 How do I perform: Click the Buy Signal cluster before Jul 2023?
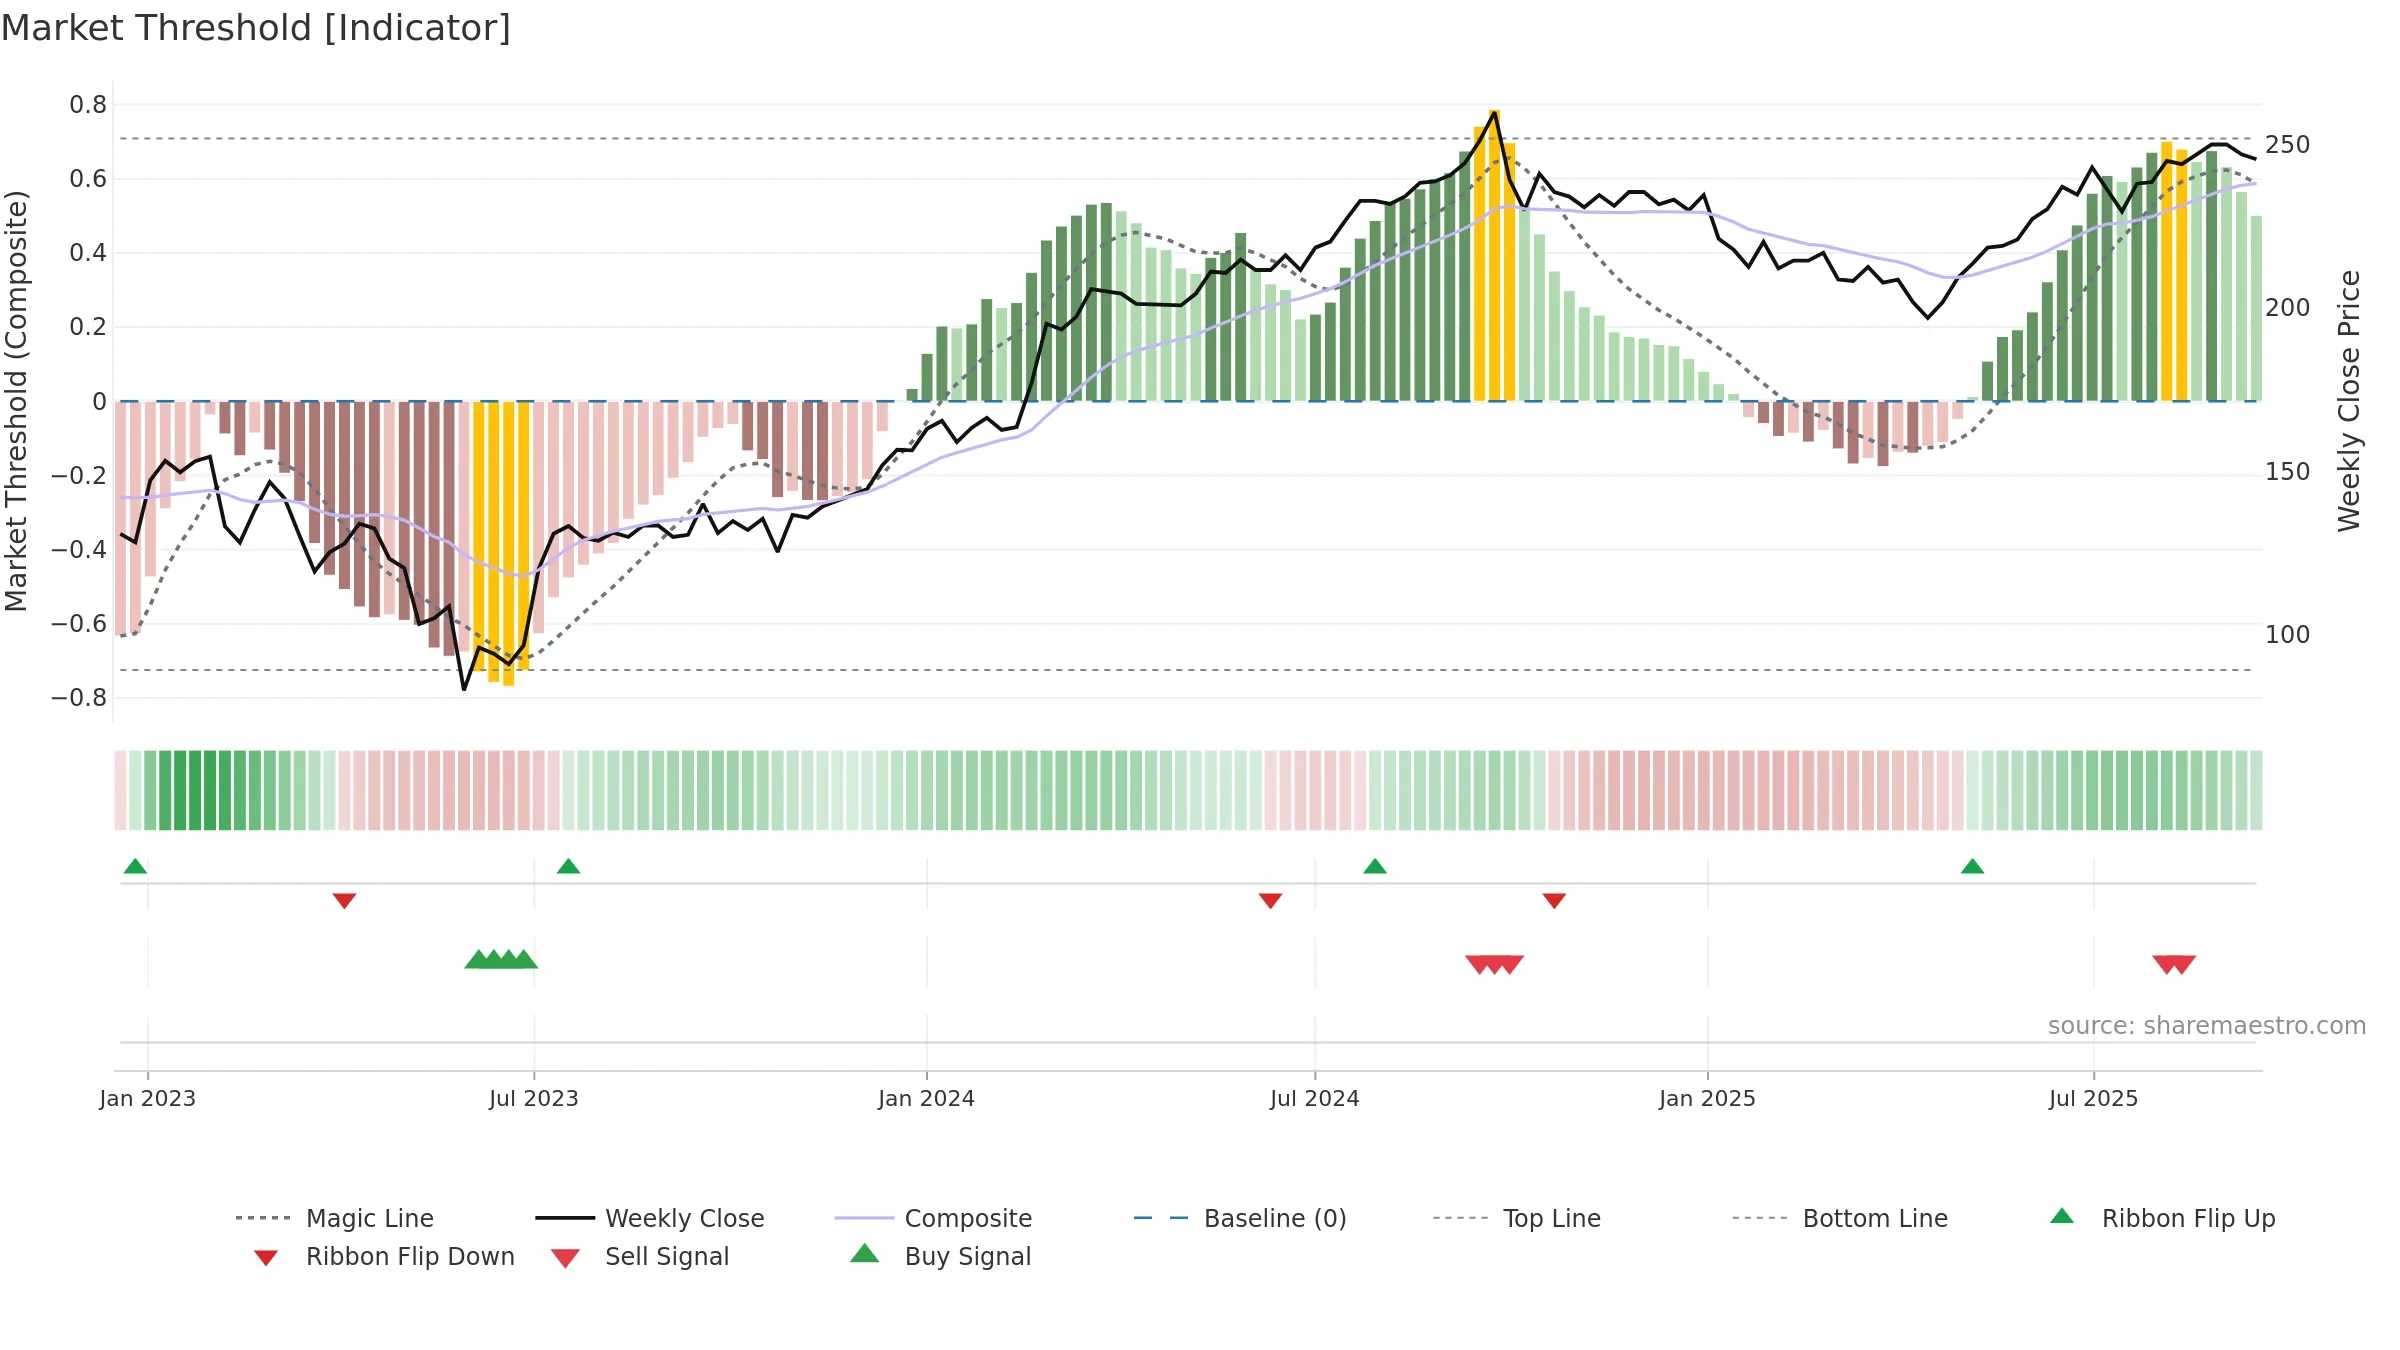(501, 960)
